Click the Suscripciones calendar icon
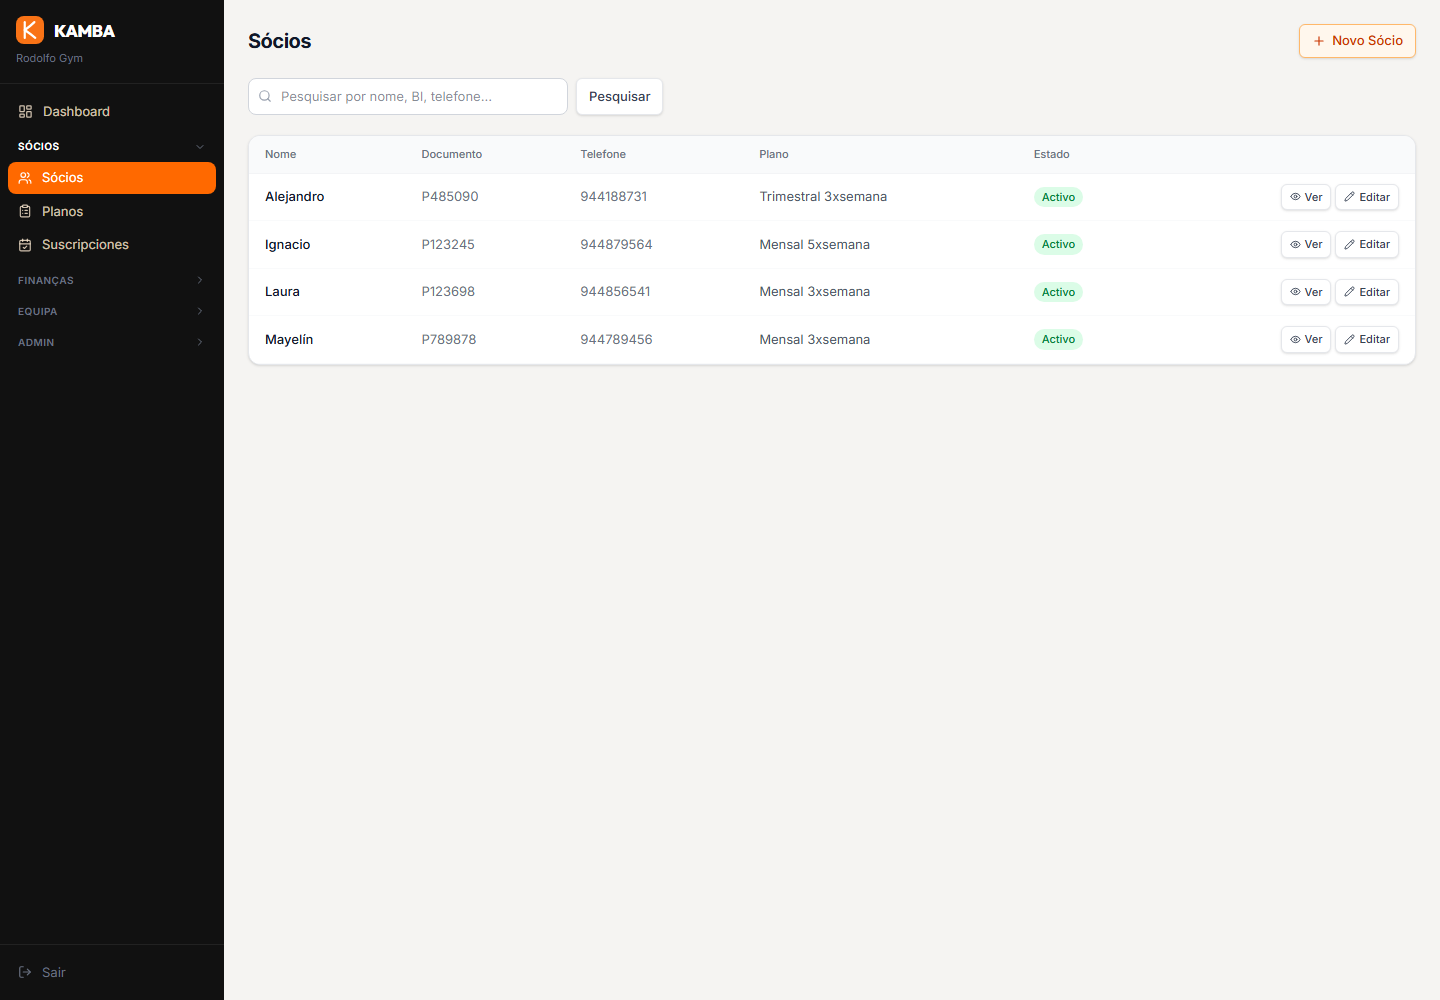Image resolution: width=1440 pixels, height=1000 pixels. [25, 245]
